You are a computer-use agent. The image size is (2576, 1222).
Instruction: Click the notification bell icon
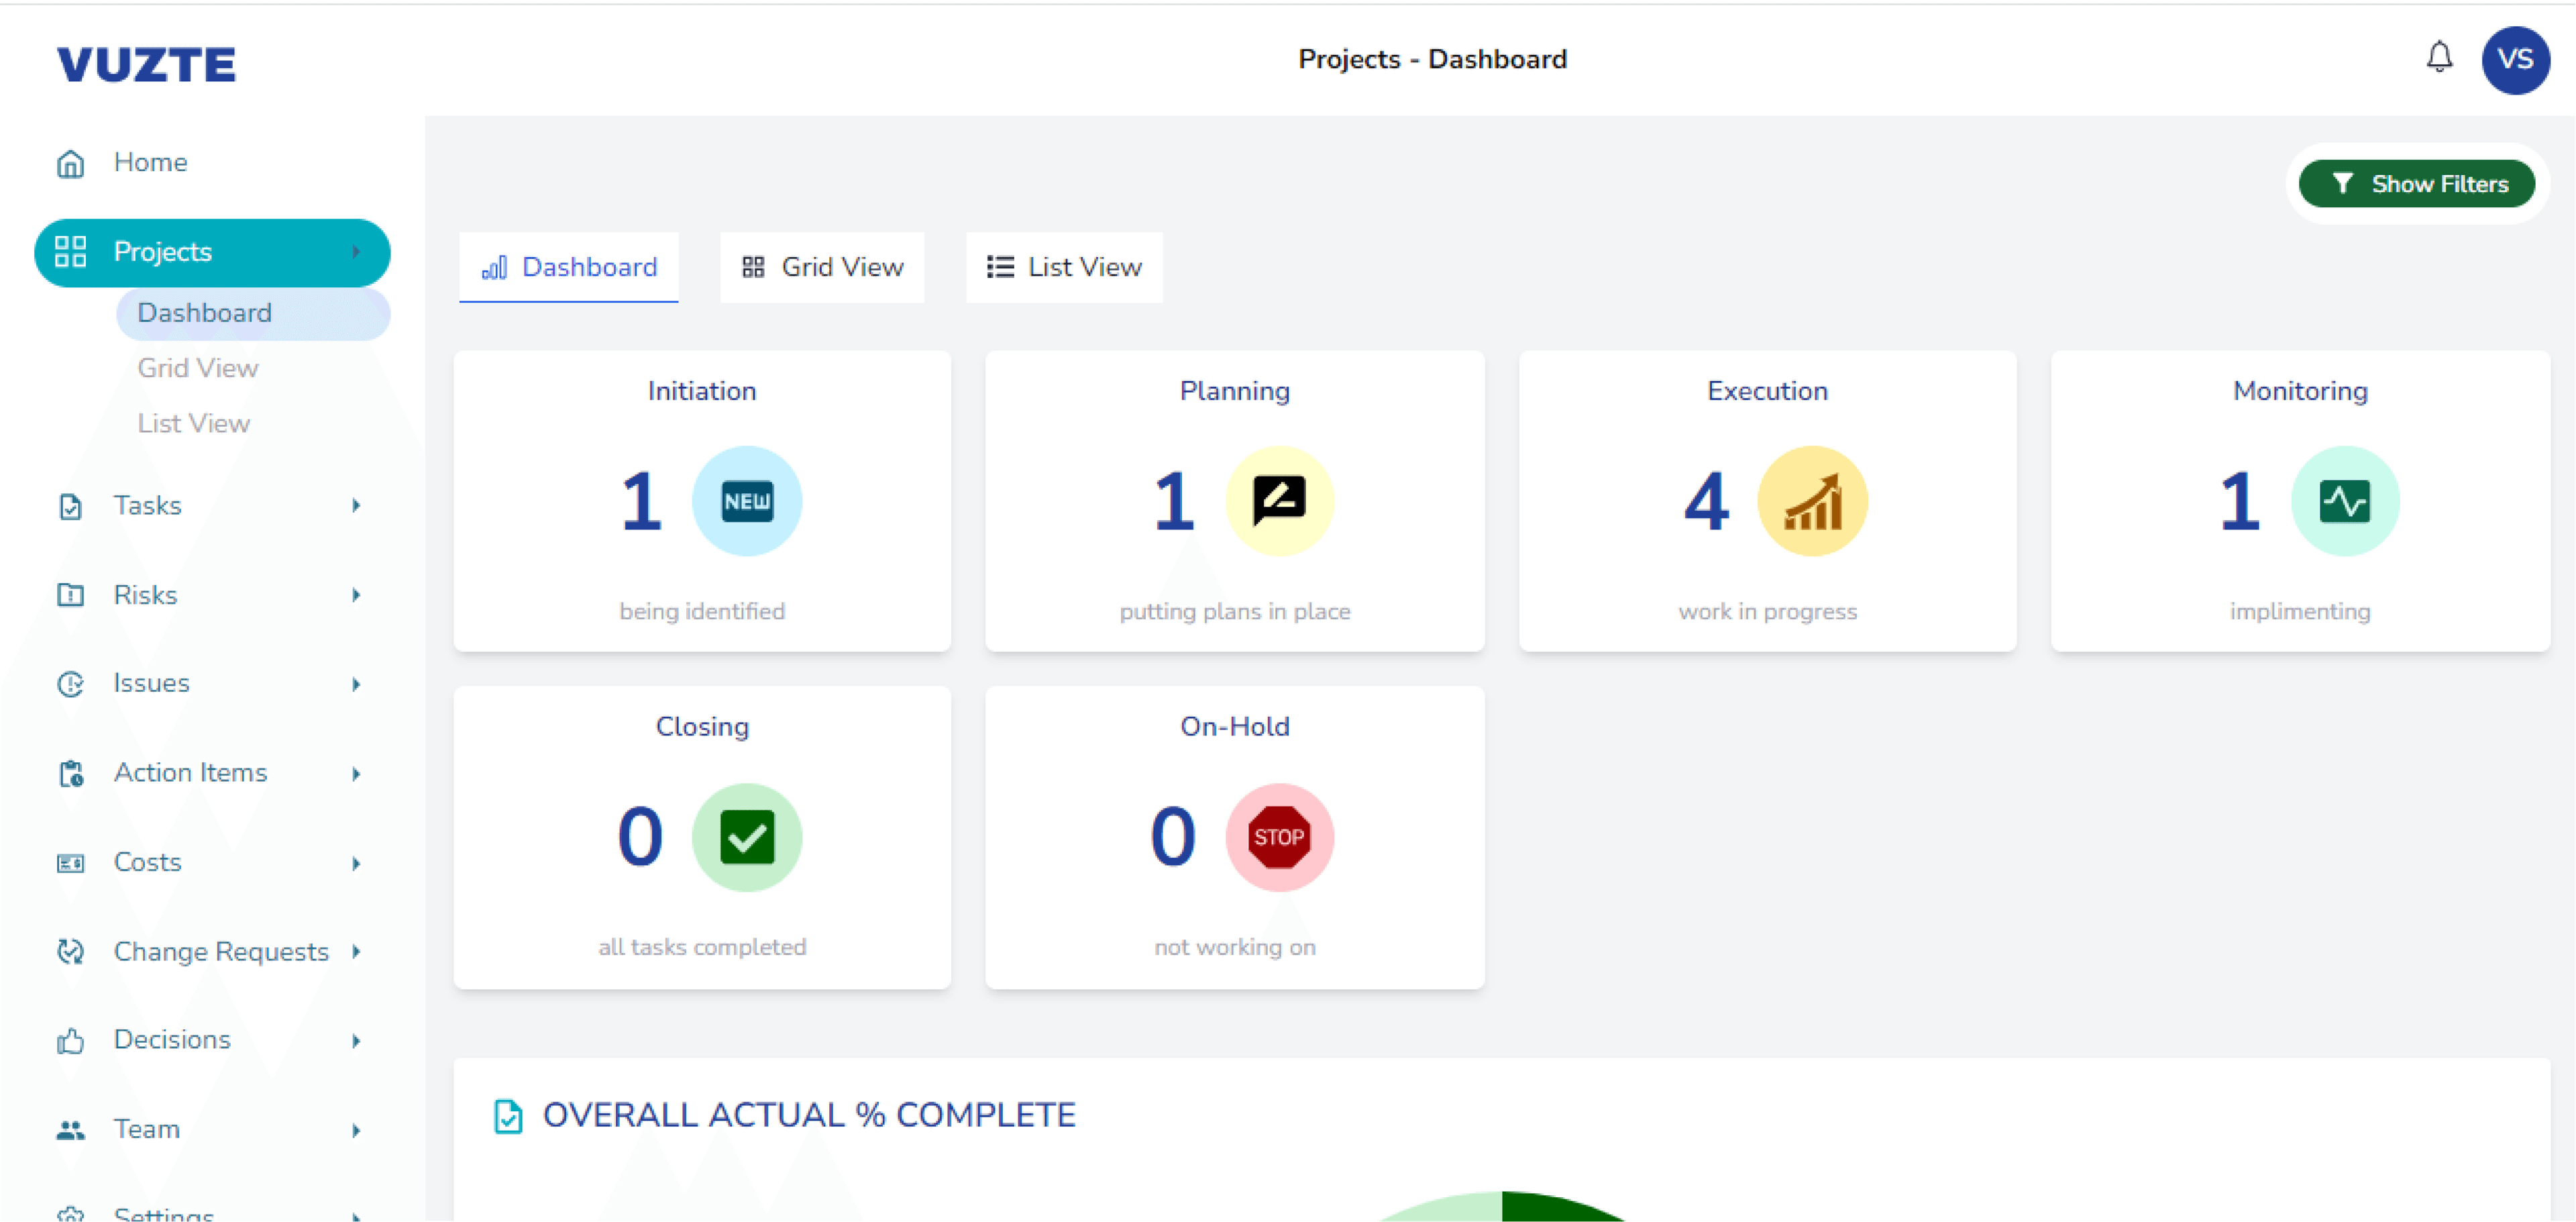2439,57
